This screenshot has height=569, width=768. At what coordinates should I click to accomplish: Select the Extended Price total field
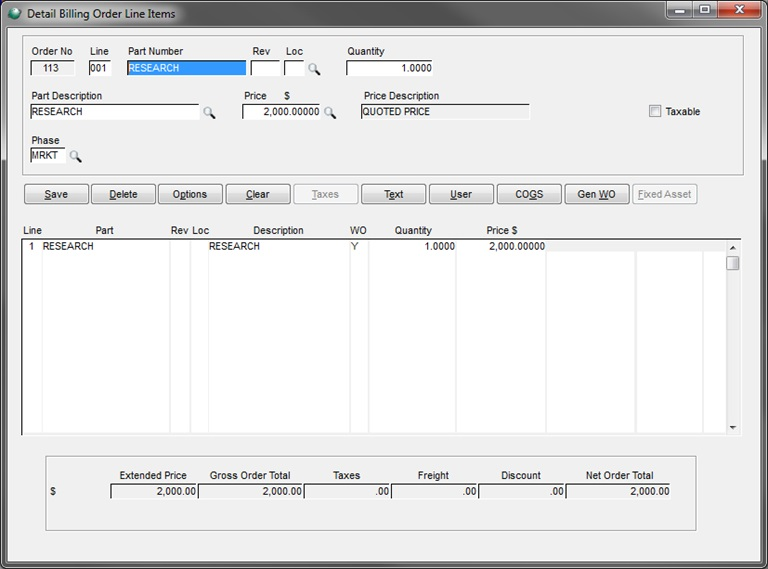pyautogui.click(x=154, y=491)
